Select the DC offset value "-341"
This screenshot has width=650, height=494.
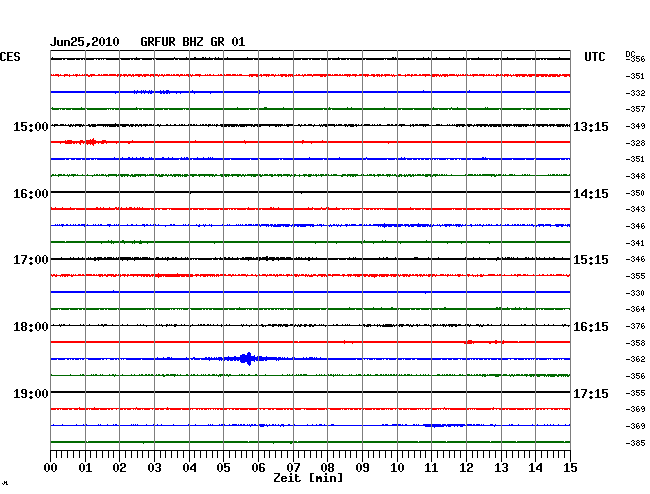point(635,243)
